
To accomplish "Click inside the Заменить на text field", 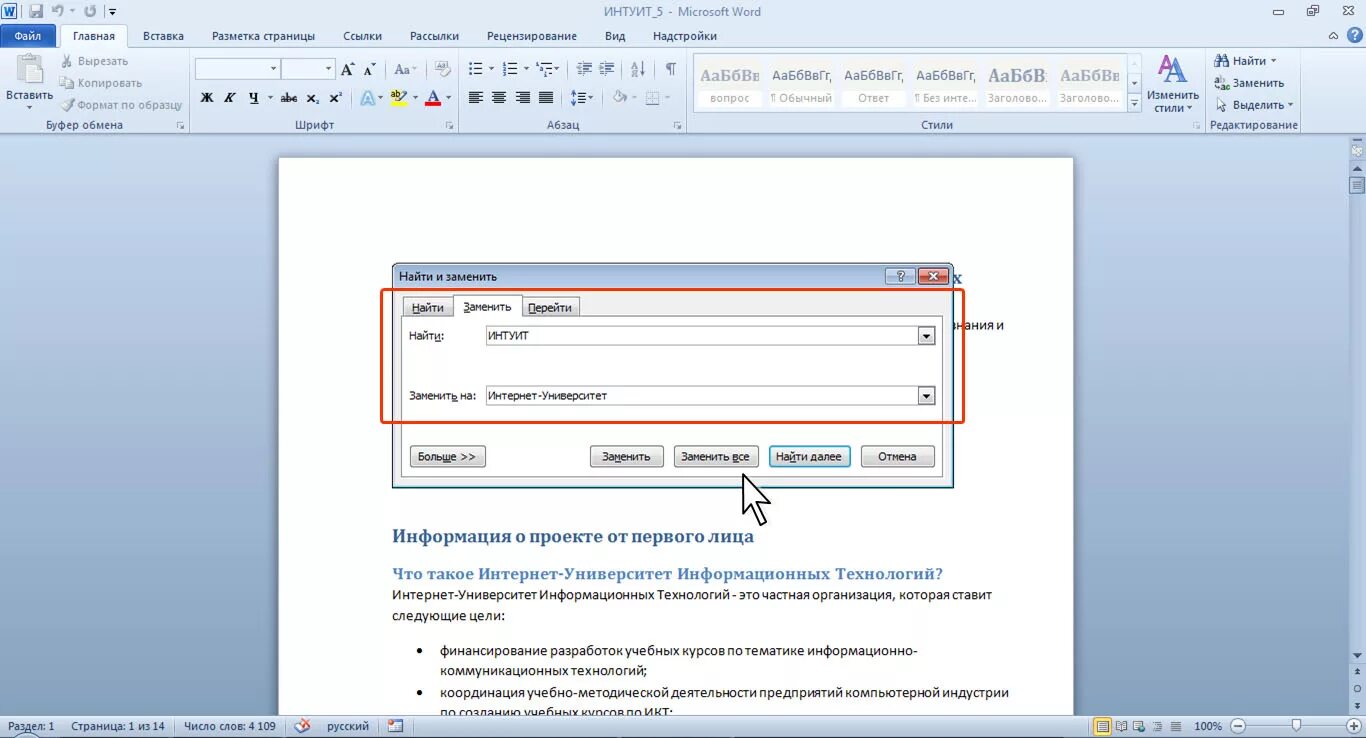I will [701, 396].
